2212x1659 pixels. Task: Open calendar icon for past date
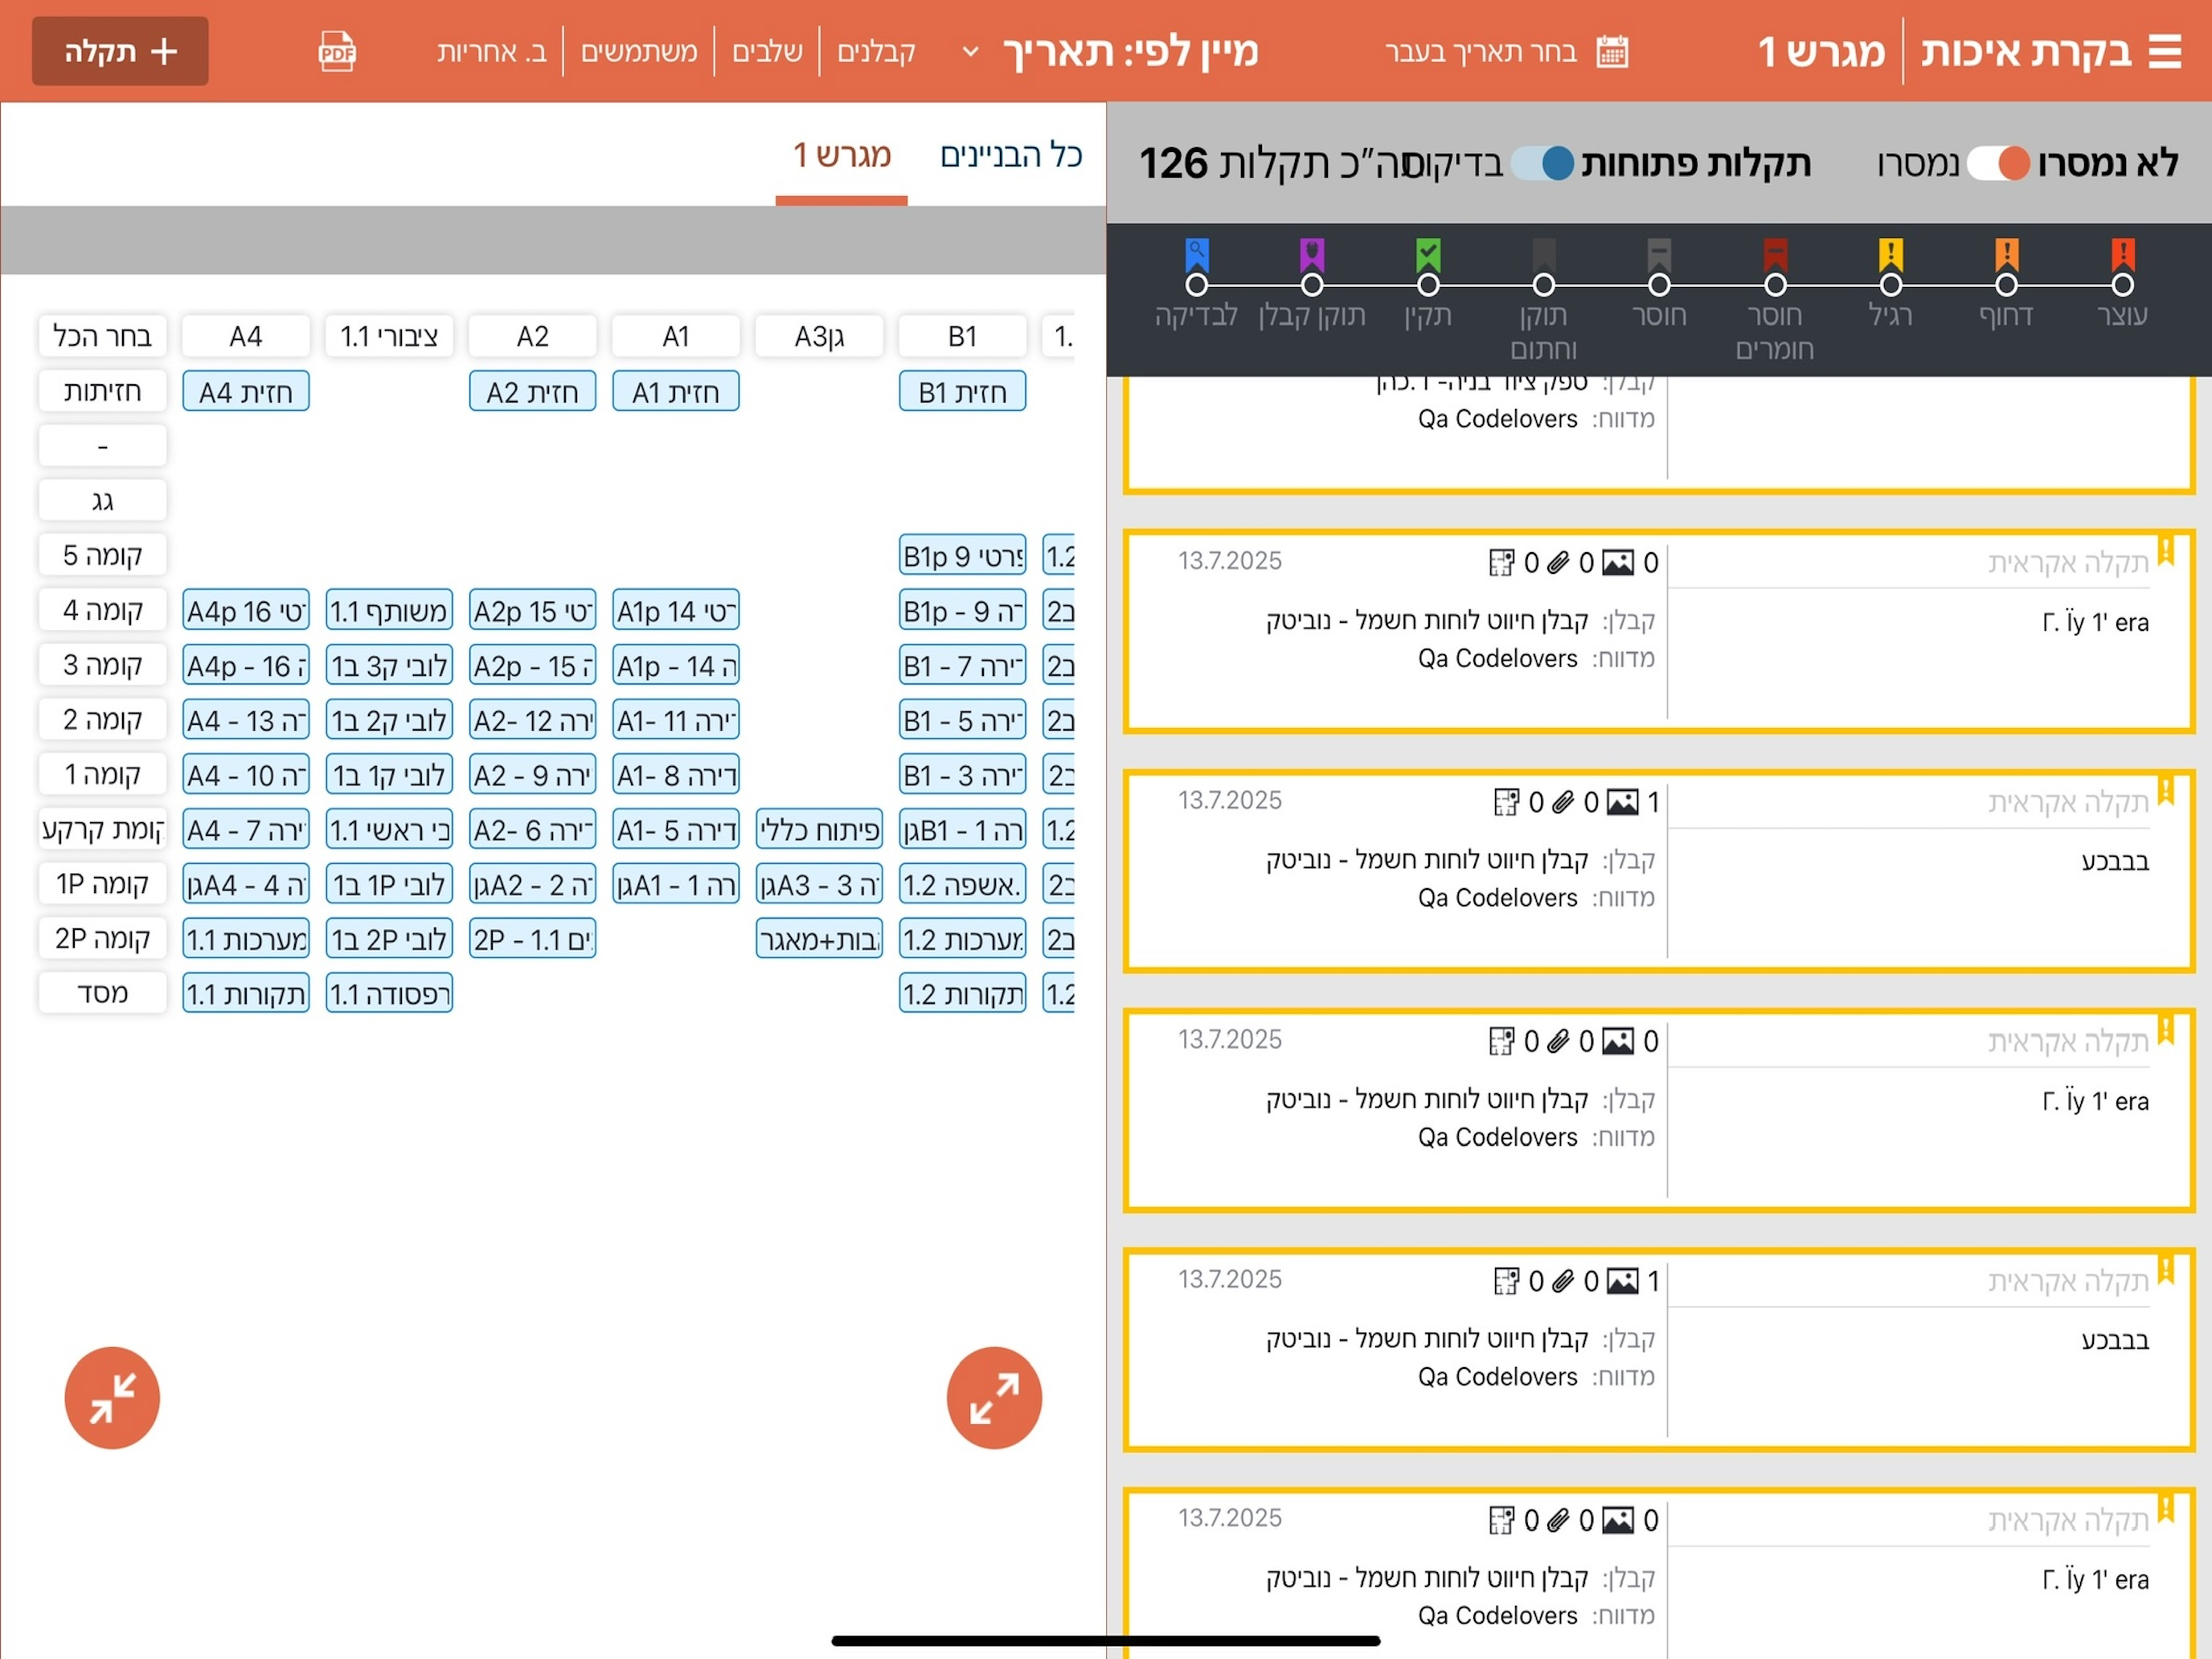1612,51
